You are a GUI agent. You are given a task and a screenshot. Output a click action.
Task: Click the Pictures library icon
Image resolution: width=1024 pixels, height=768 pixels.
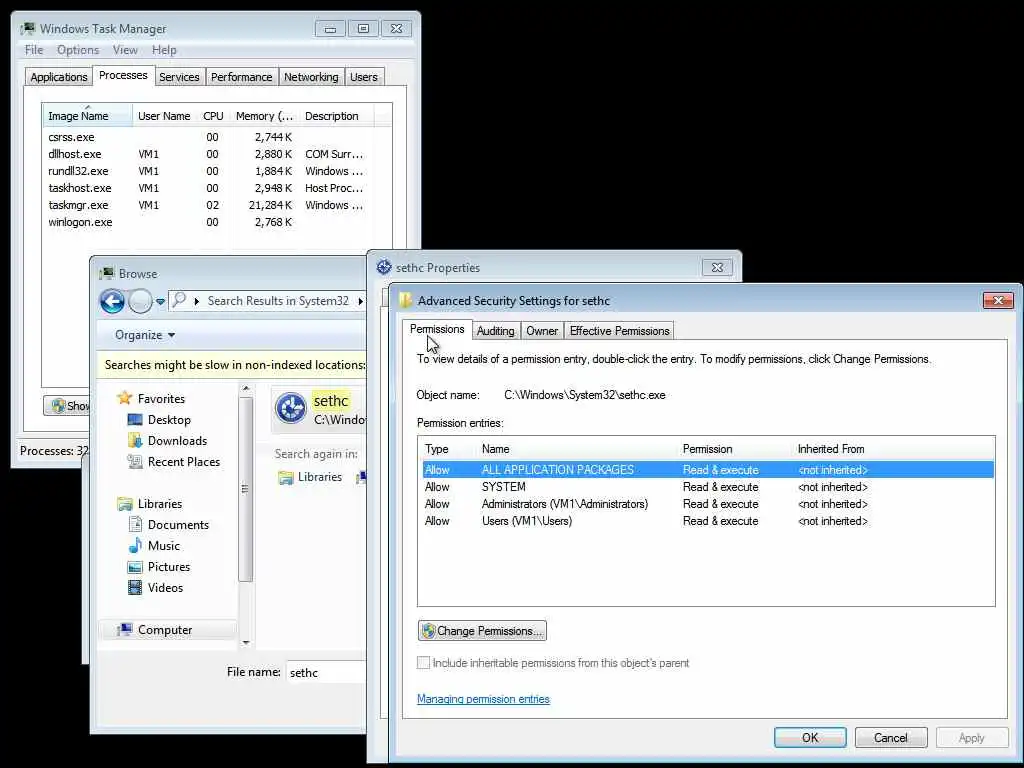pos(135,566)
